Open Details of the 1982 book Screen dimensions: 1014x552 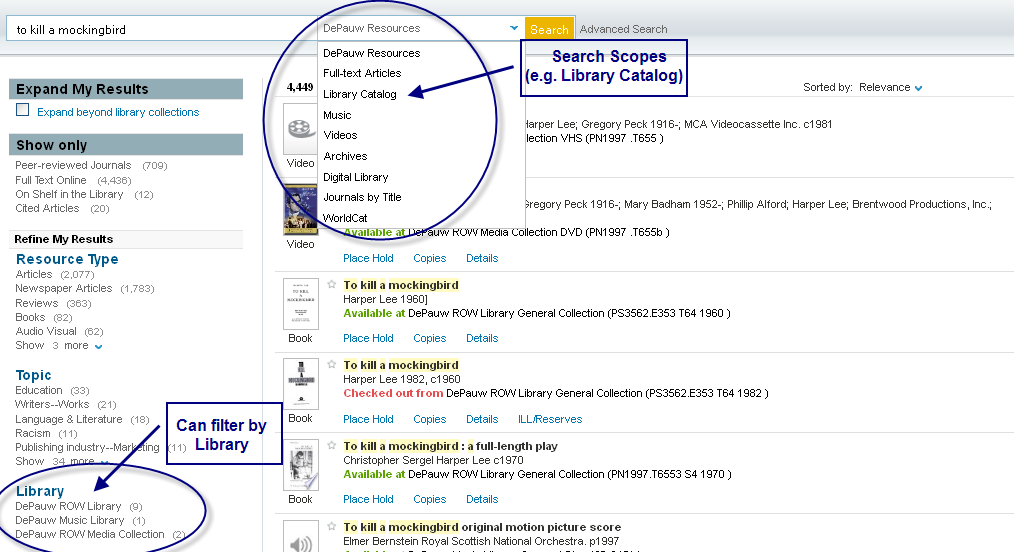point(482,419)
